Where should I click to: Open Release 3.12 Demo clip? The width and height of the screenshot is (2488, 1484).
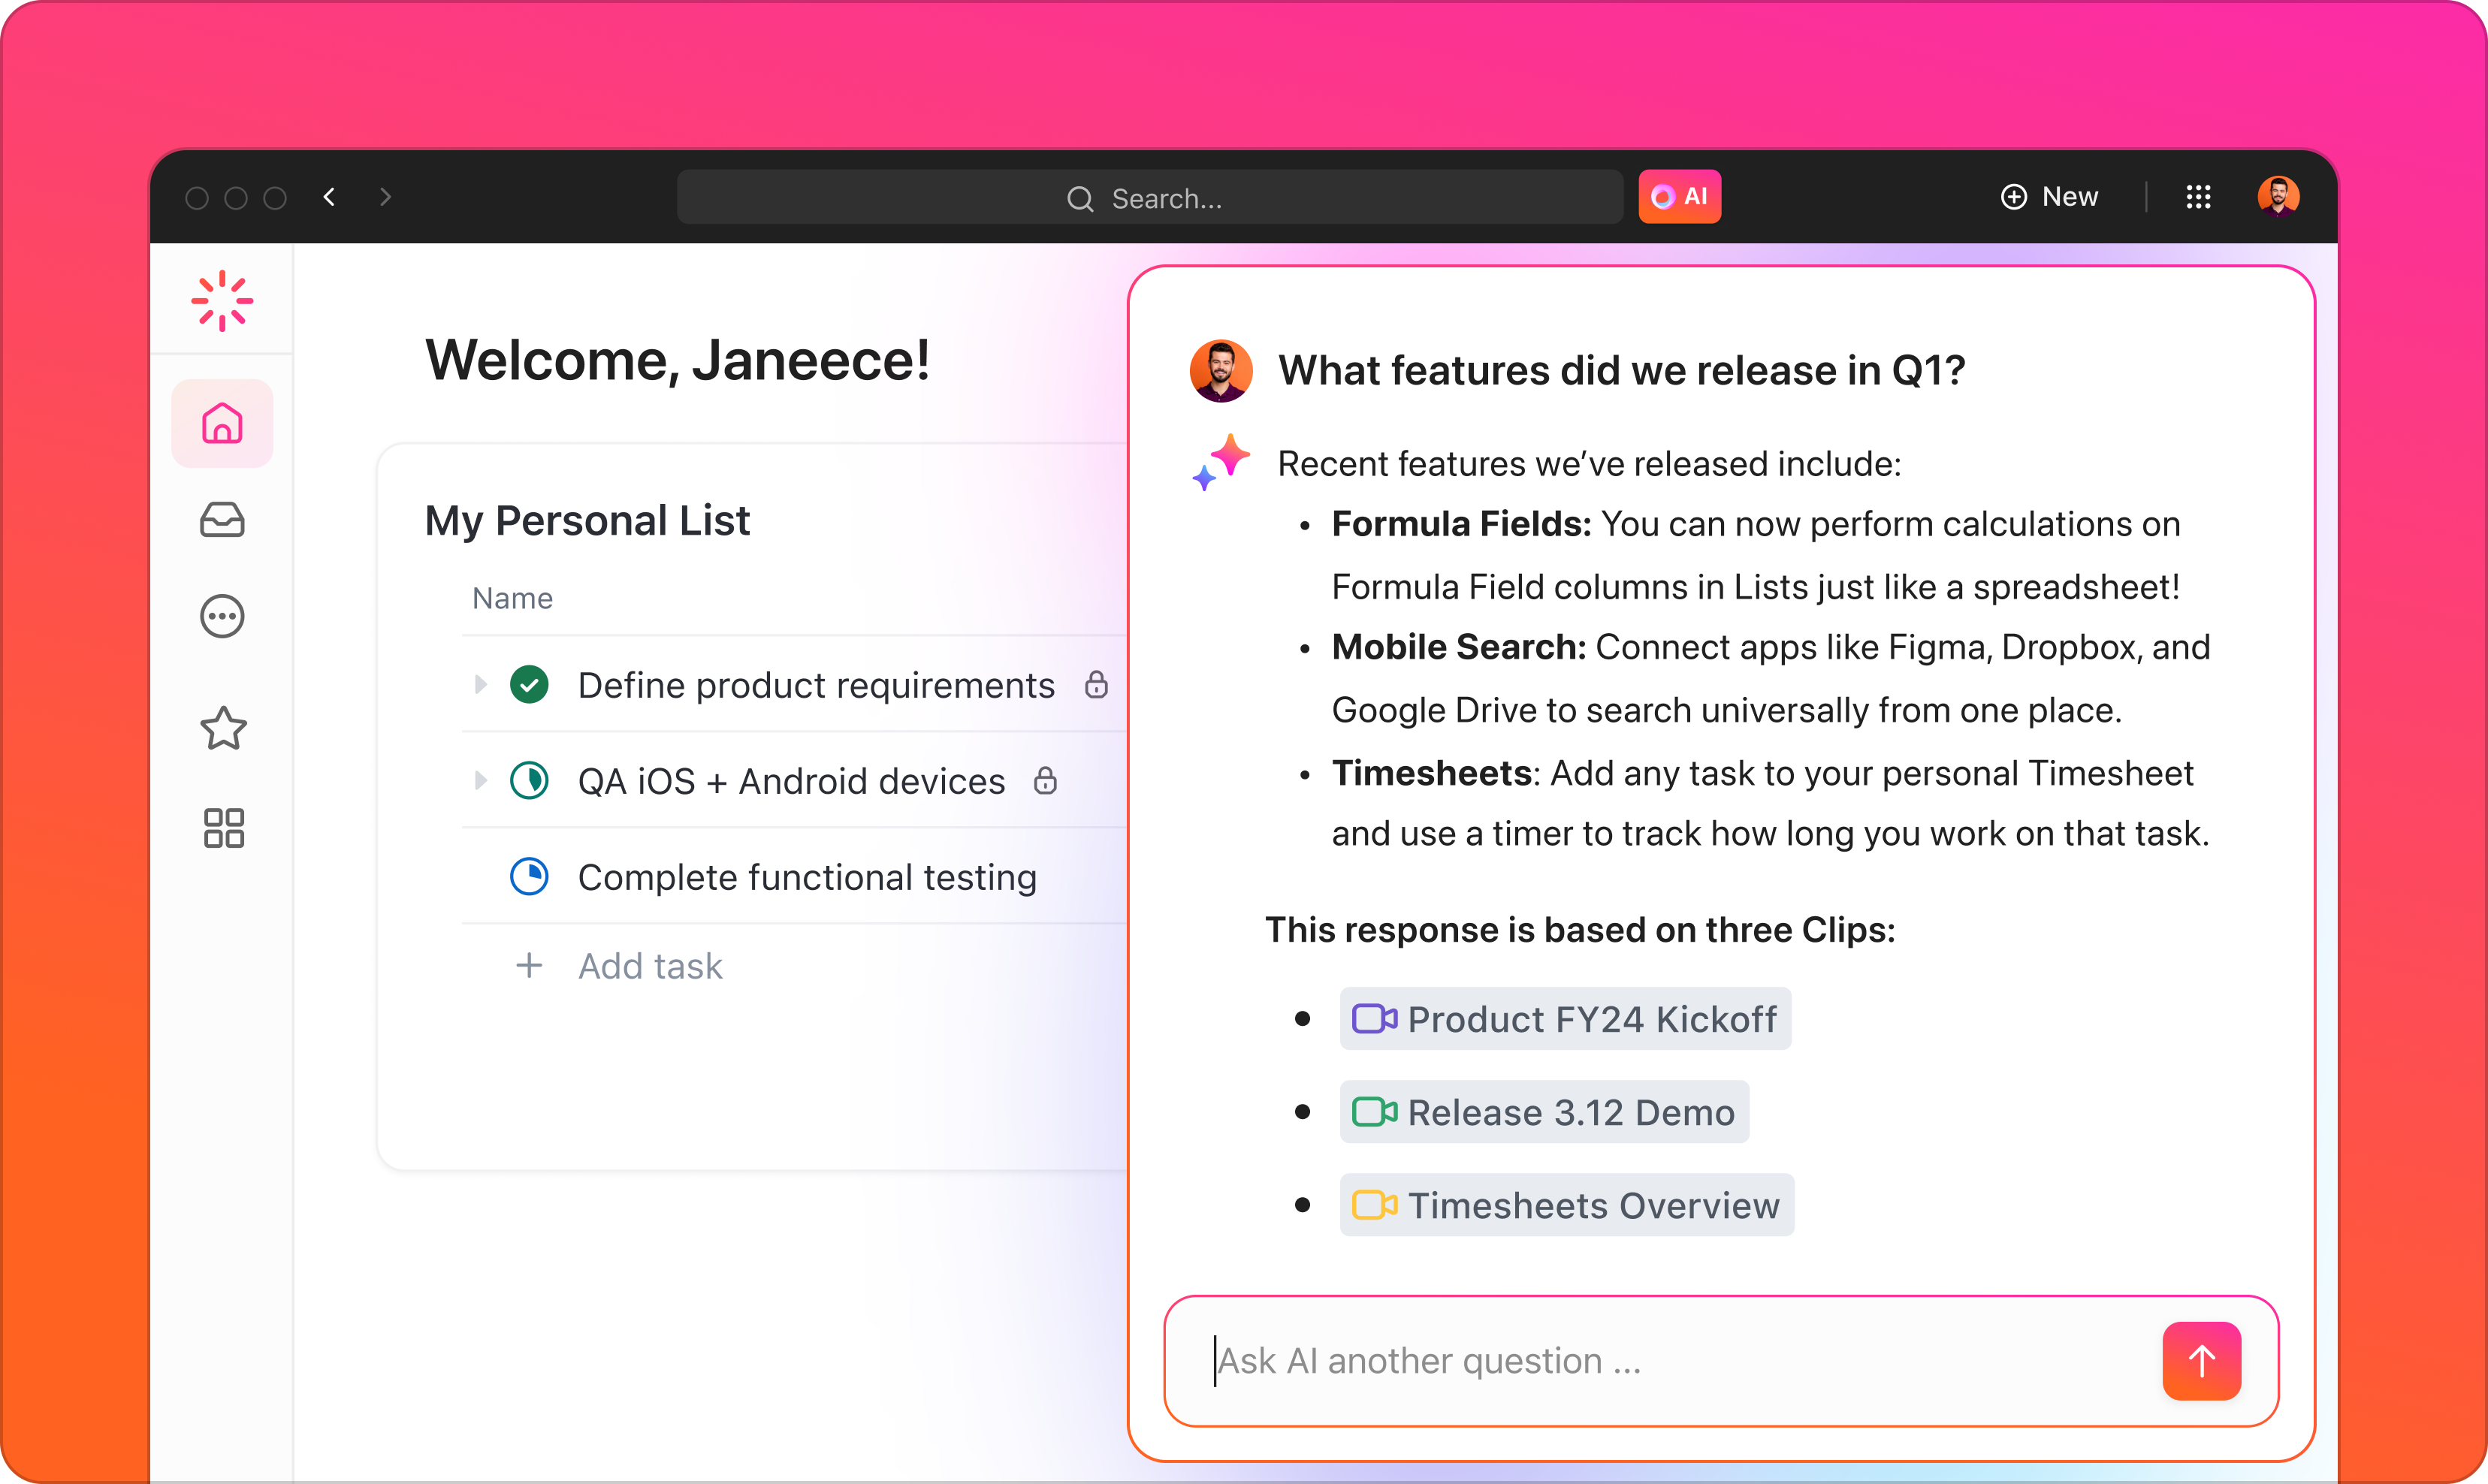1545,1112
